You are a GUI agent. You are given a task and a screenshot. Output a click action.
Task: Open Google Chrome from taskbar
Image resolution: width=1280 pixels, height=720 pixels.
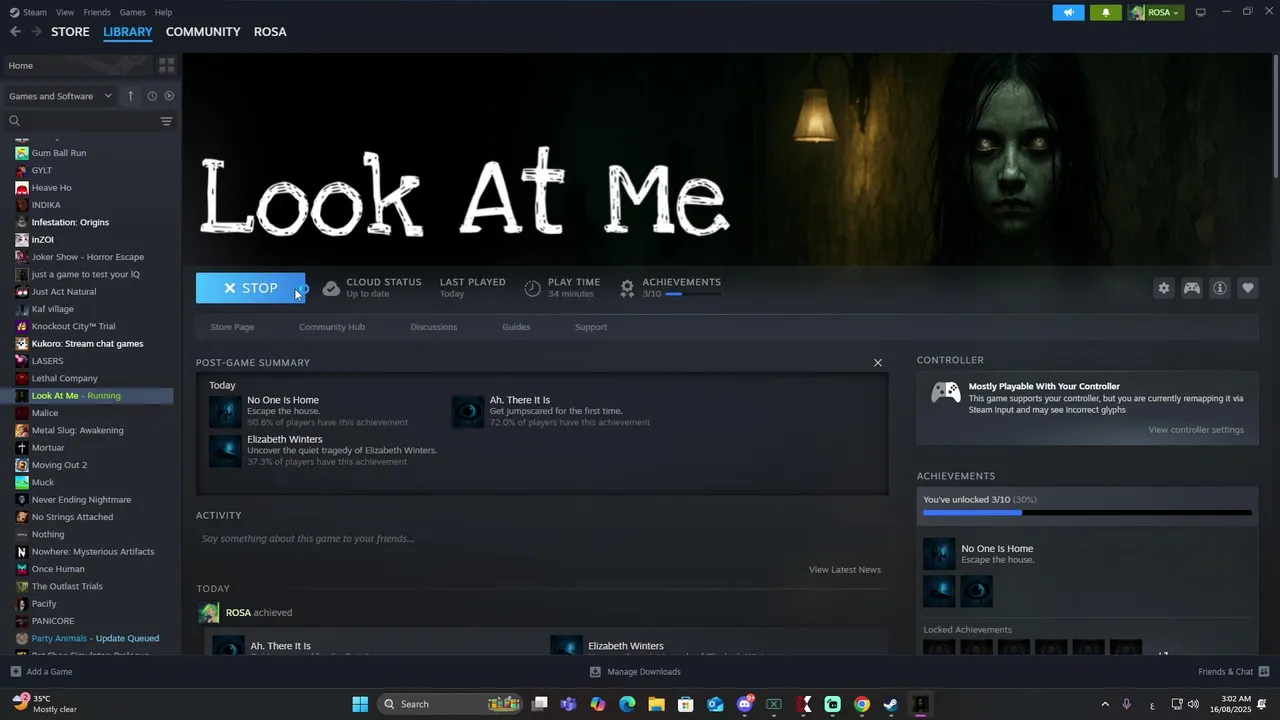pyautogui.click(x=862, y=704)
